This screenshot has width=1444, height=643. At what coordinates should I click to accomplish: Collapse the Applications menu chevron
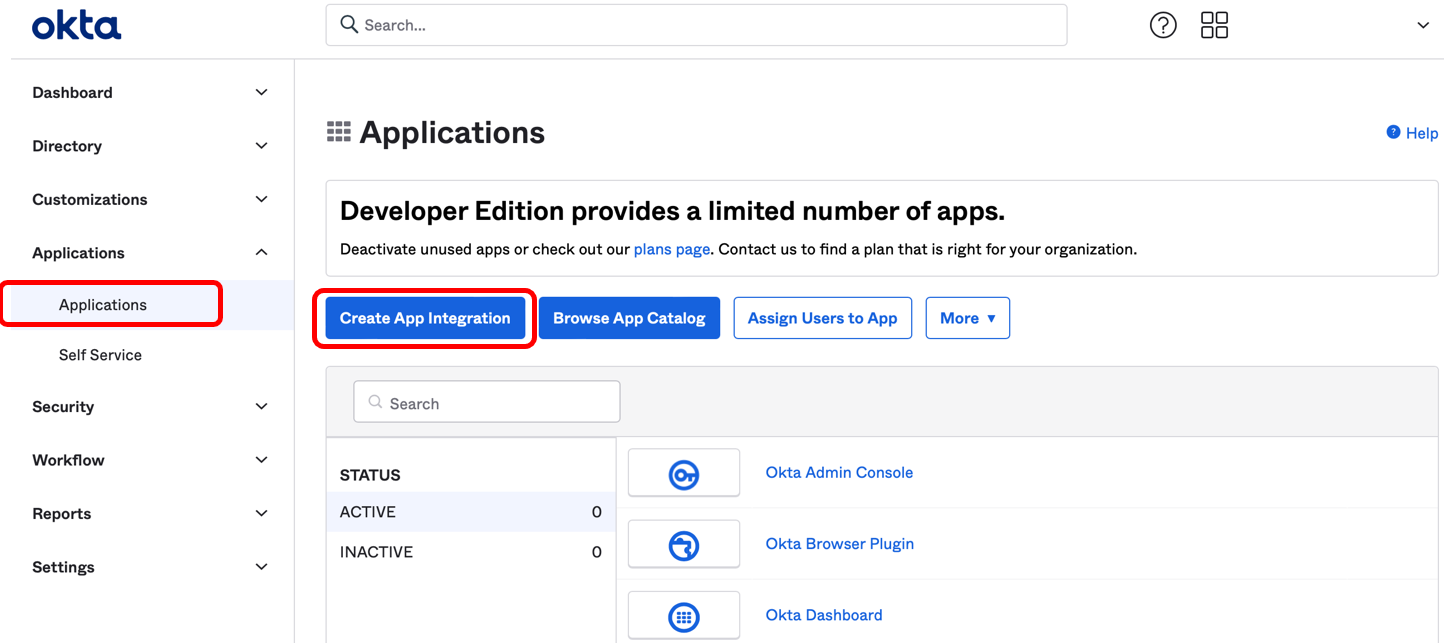[x=261, y=253]
